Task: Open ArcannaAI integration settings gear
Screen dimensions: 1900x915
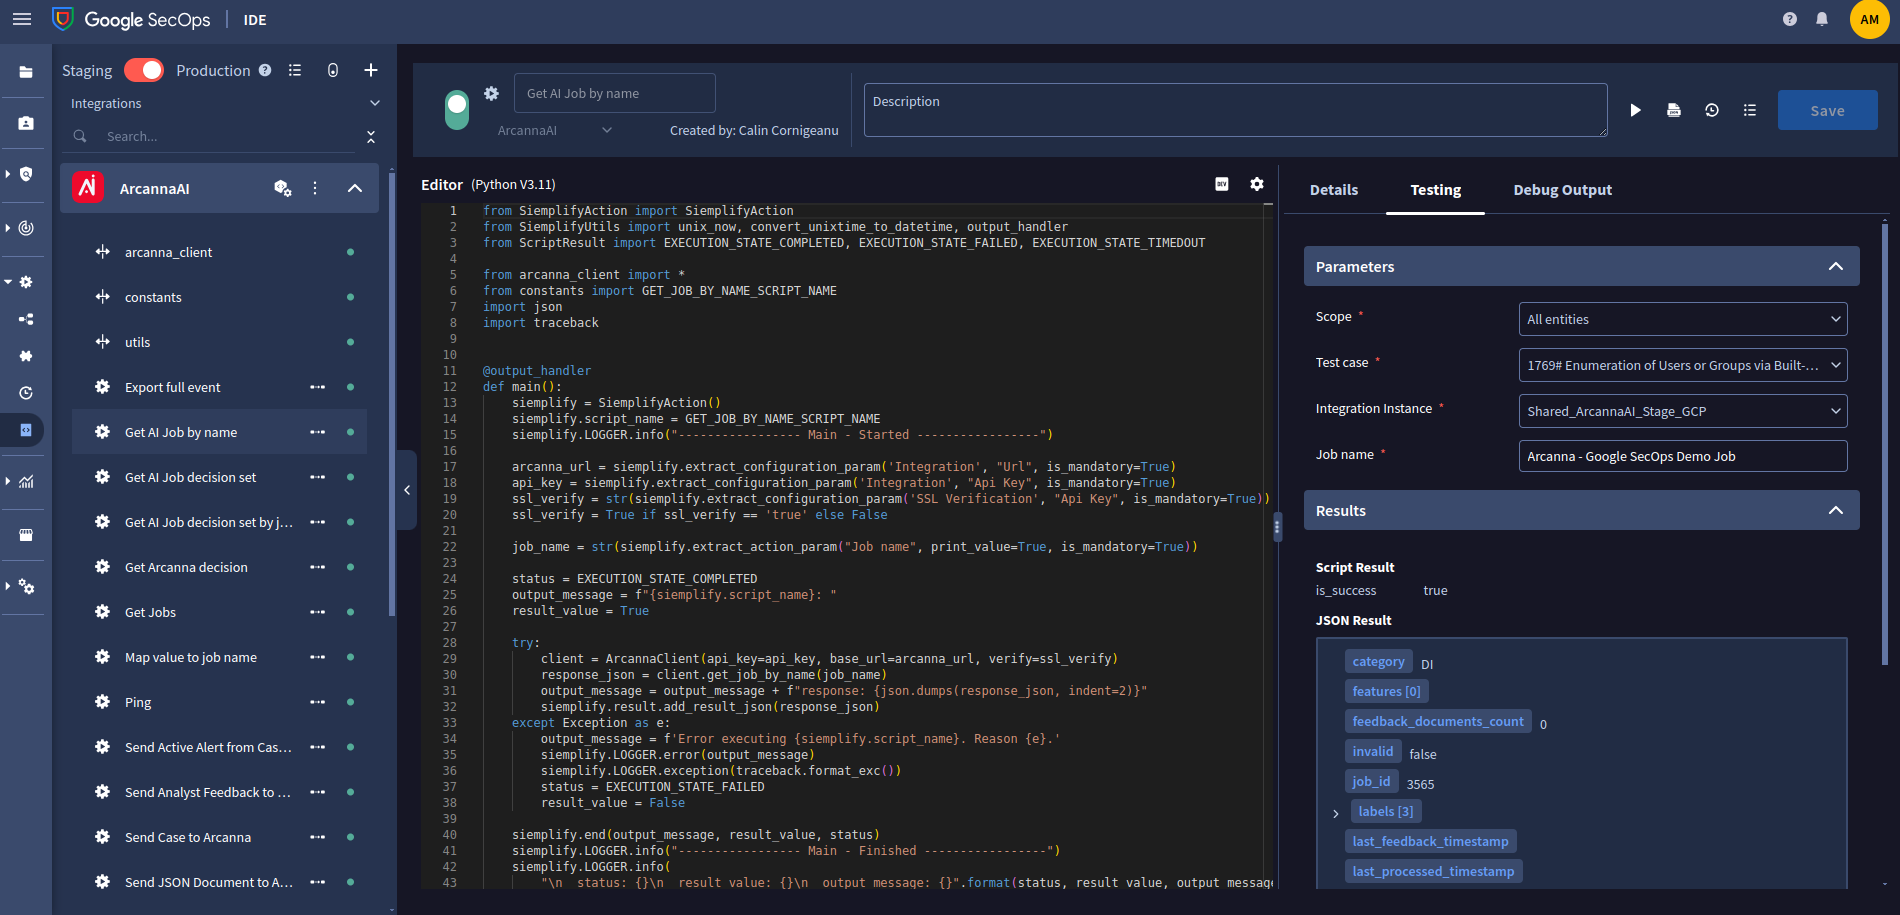Action: tap(283, 188)
